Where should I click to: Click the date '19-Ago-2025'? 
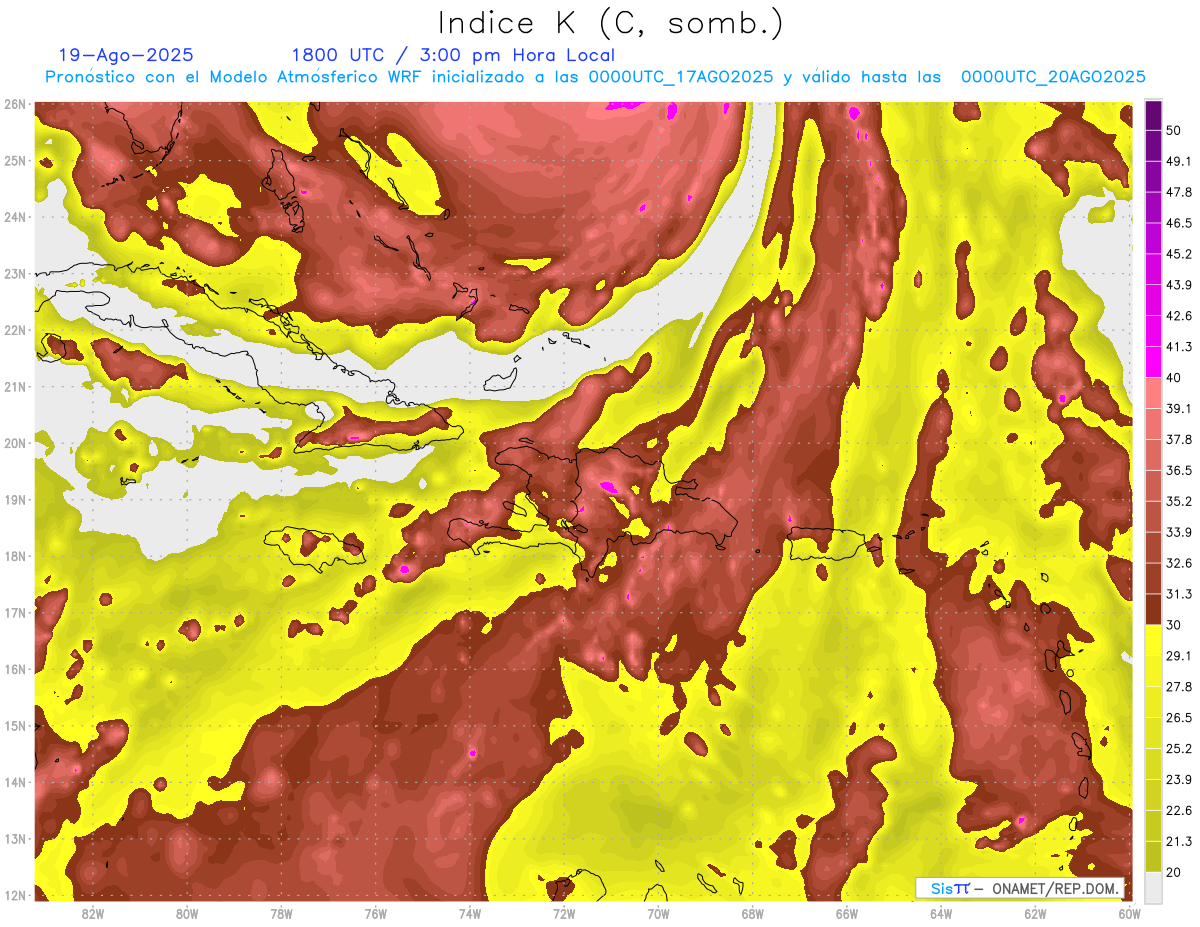pyautogui.click(x=126, y=56)
